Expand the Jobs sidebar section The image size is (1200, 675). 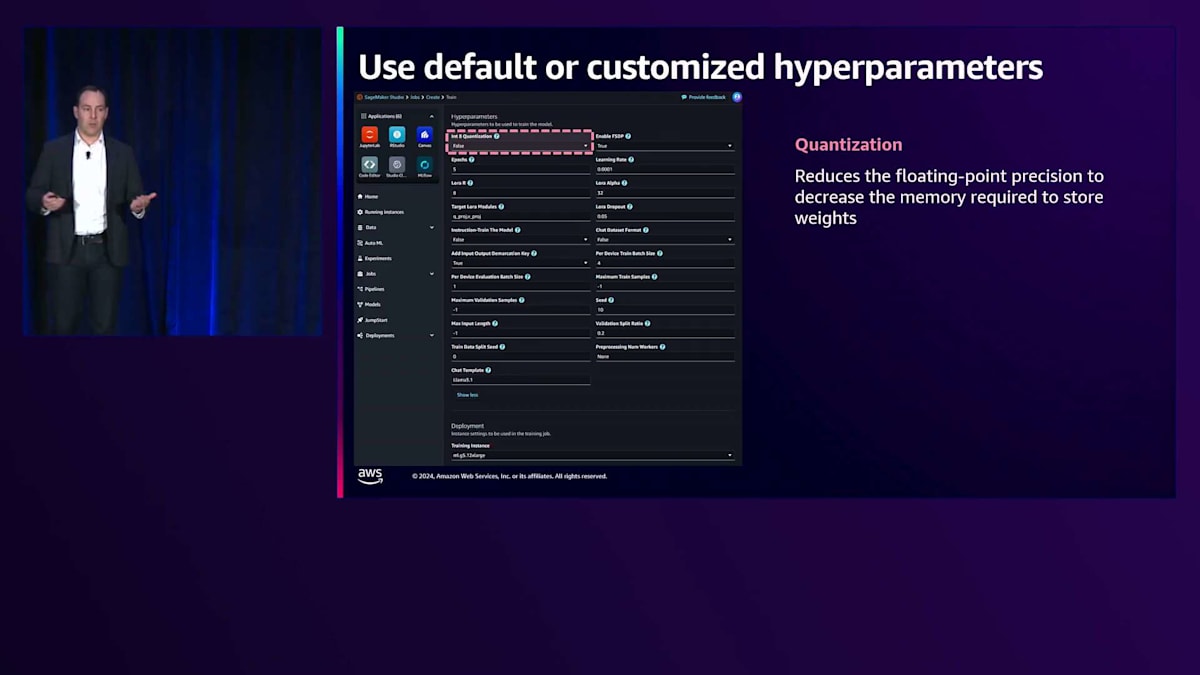coord(432,274)
